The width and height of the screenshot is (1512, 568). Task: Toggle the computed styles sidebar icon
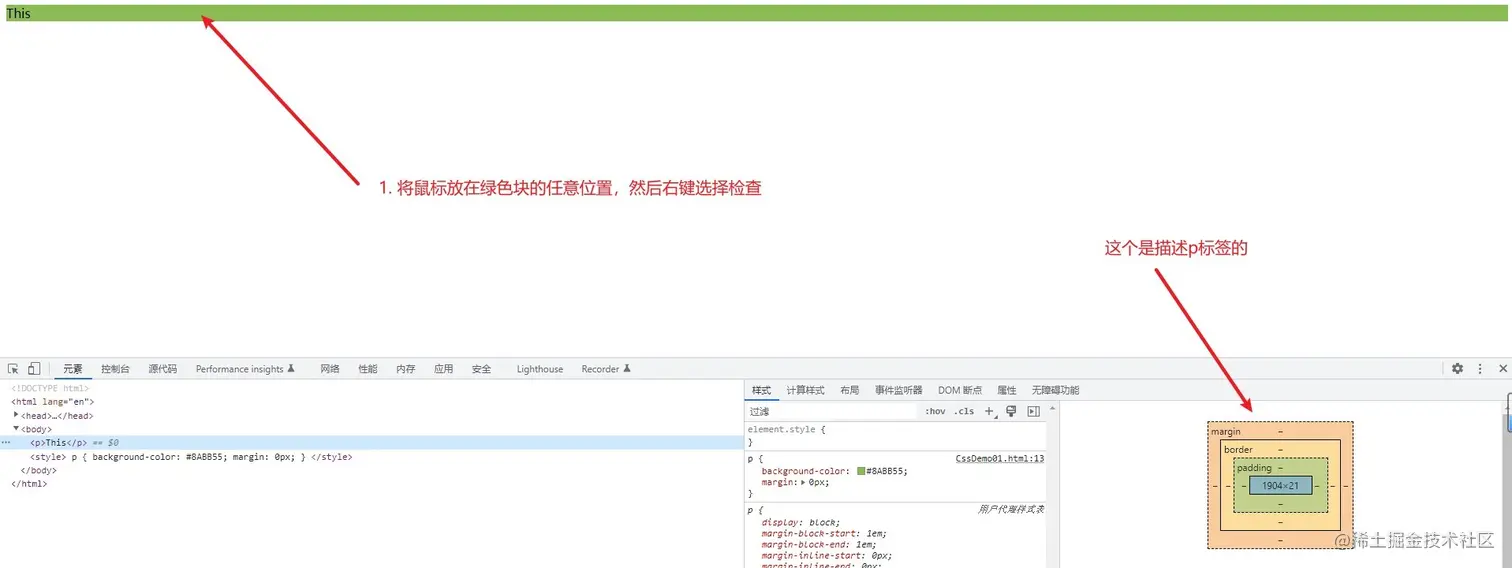1033,411
